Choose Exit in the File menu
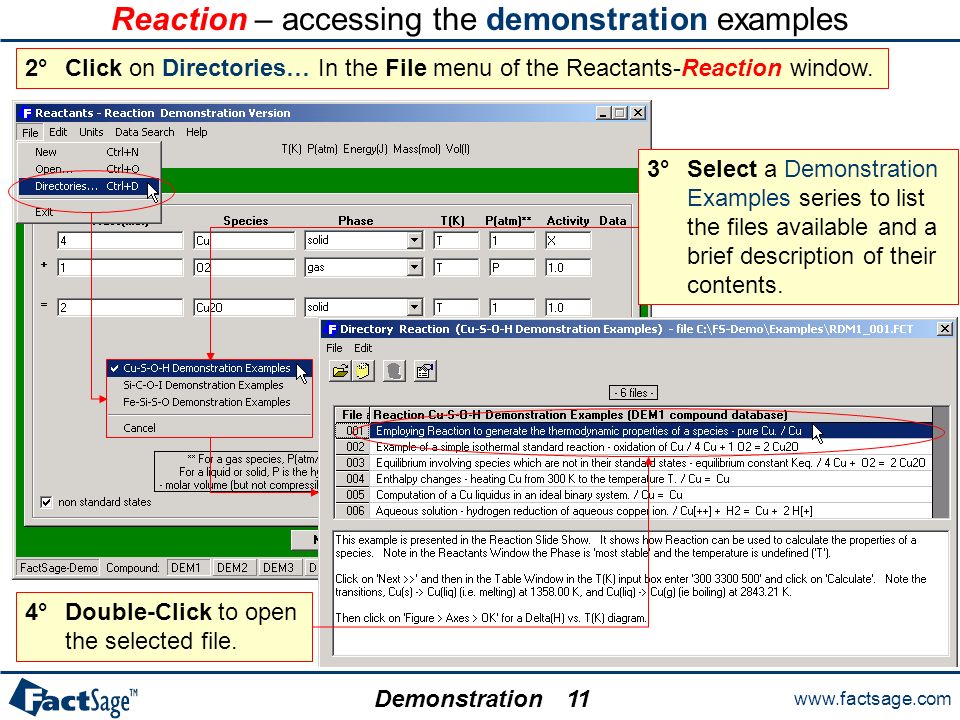This screenshot has width=960, height=720. [x=89, y=212]
